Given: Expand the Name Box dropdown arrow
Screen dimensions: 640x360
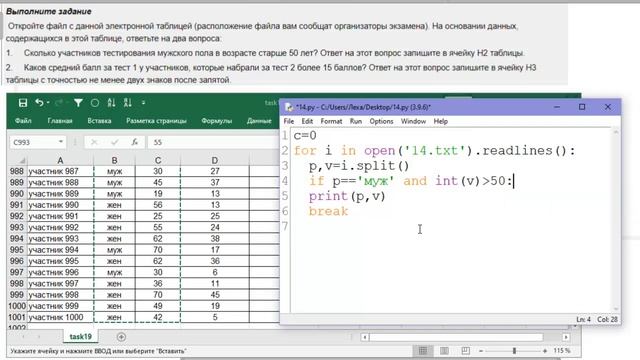Looking at the screenshot, I should coord(60,142).
